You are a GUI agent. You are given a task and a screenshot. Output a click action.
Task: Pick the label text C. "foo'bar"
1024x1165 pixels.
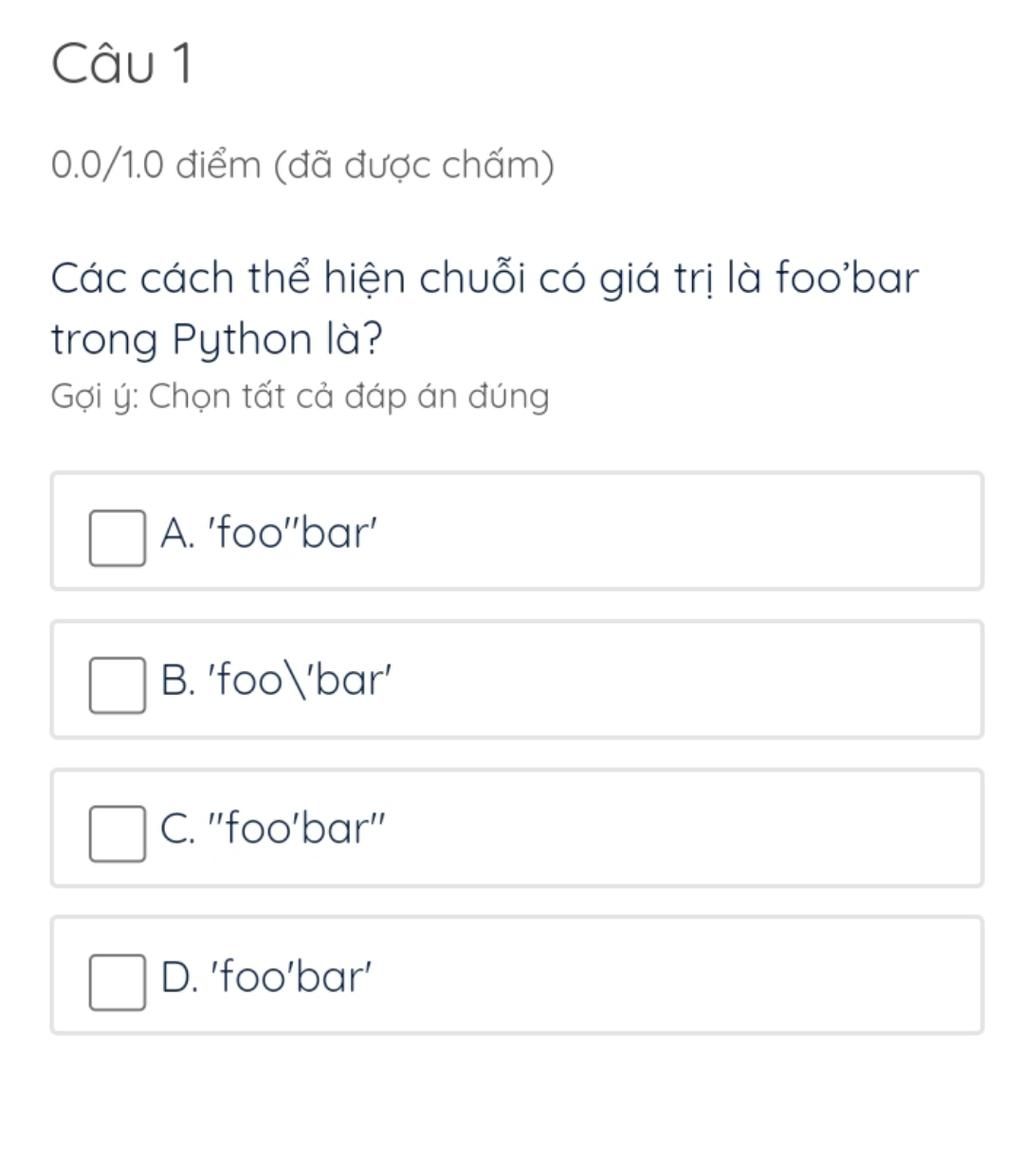point(273,828)
